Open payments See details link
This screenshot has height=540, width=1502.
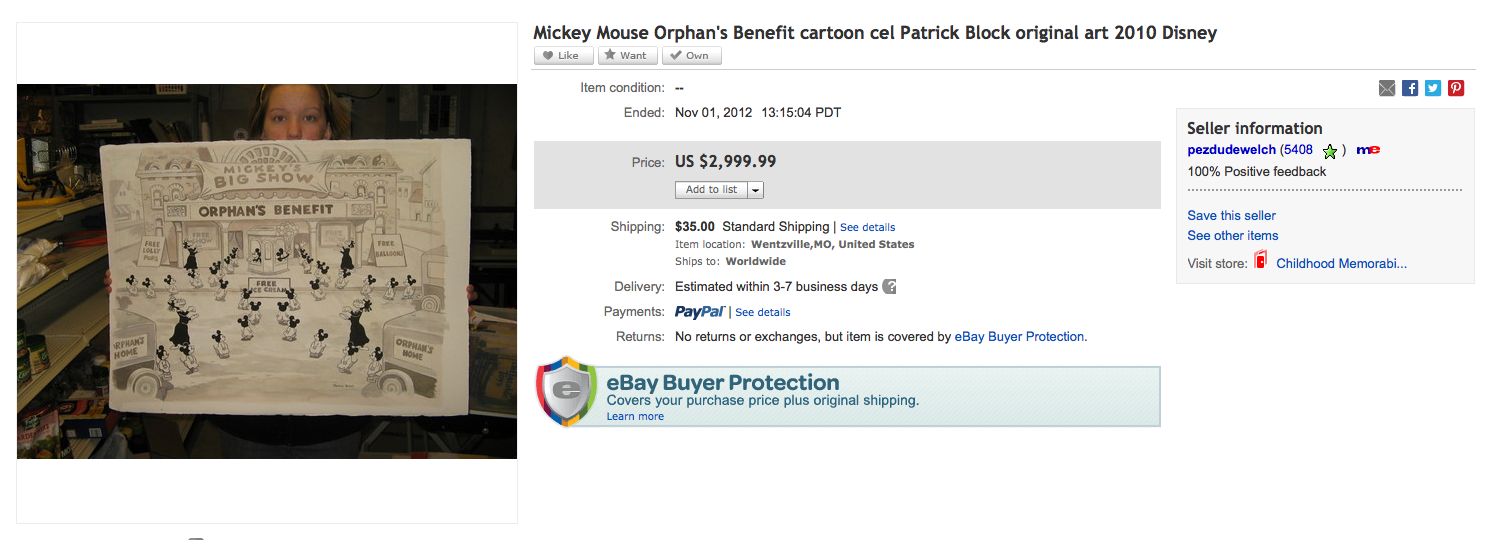[762, 313]
